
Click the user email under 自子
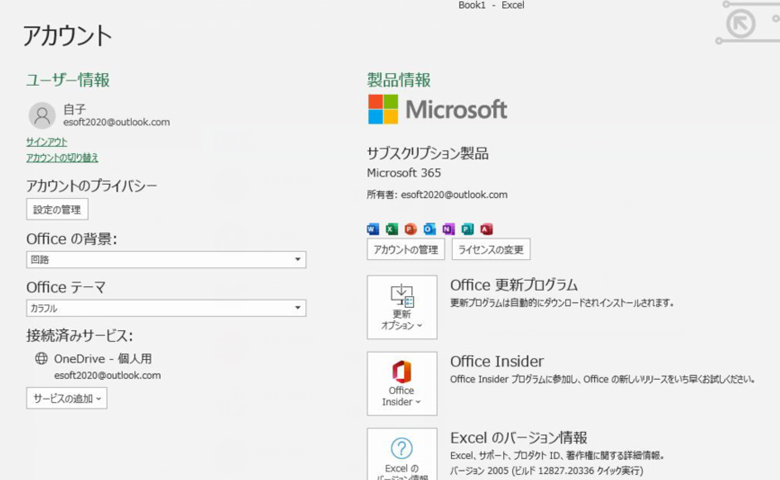[116, 122]
